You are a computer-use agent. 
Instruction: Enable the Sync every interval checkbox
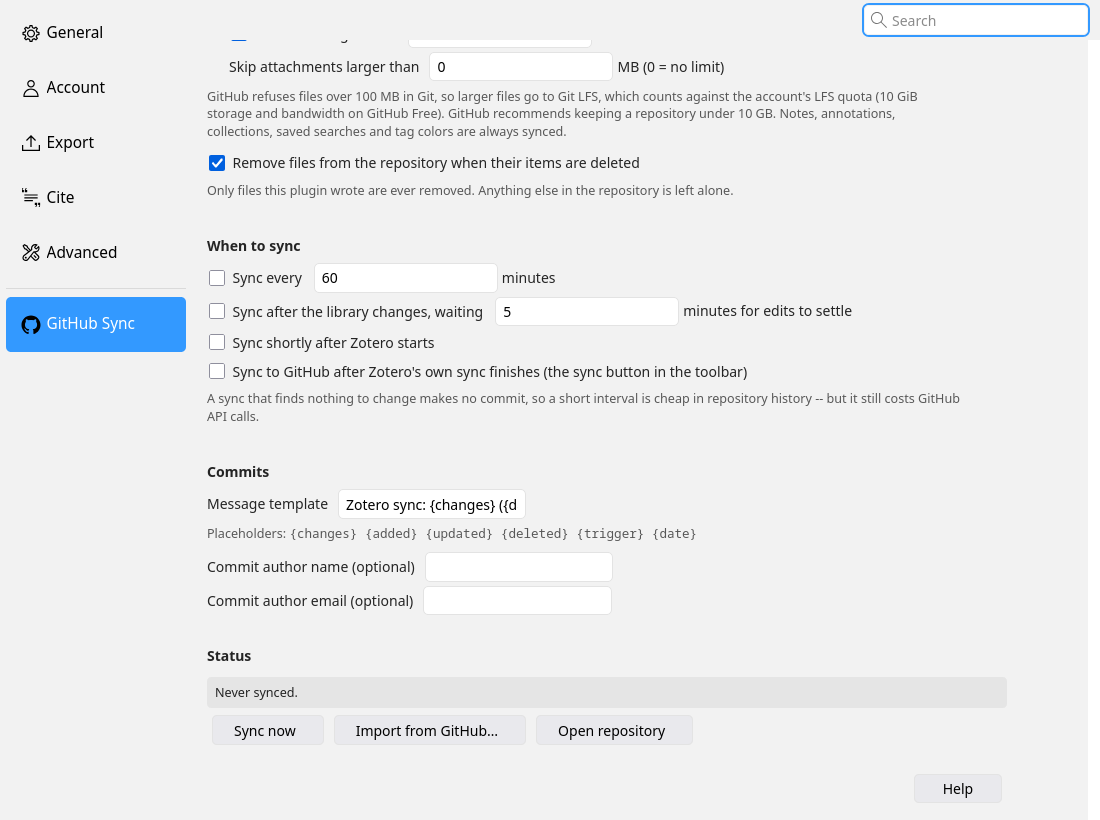[217, 278]
